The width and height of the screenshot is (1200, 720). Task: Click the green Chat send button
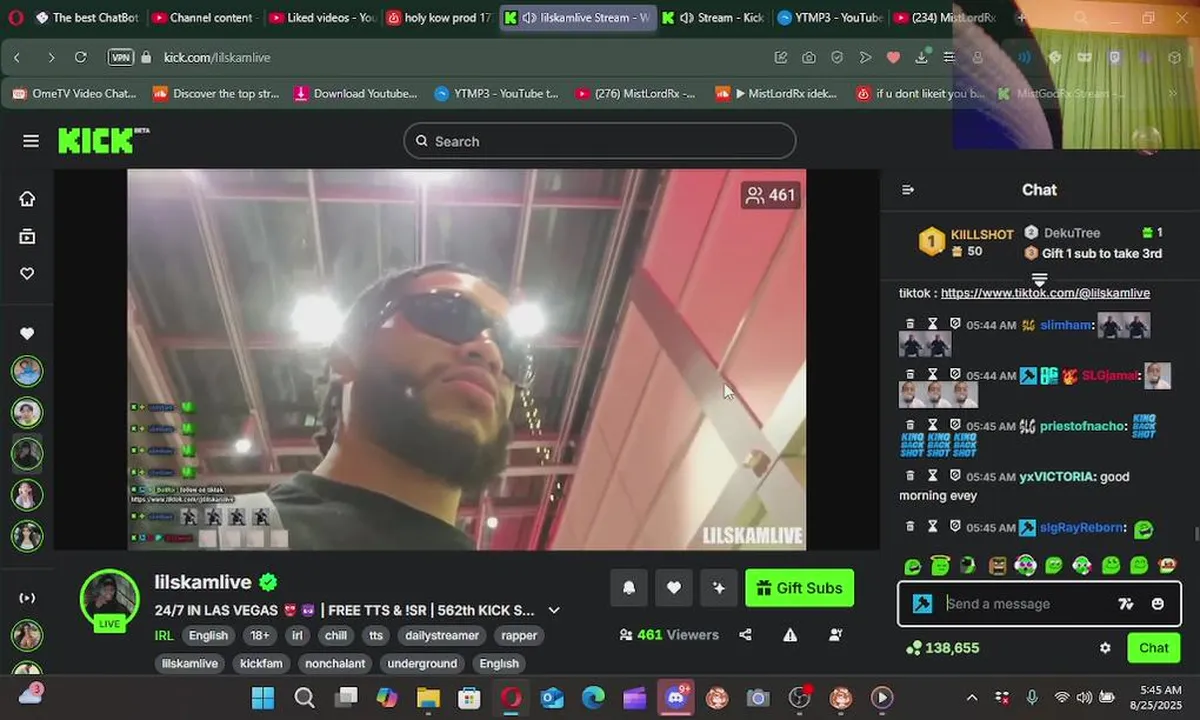click(1154, 648)
